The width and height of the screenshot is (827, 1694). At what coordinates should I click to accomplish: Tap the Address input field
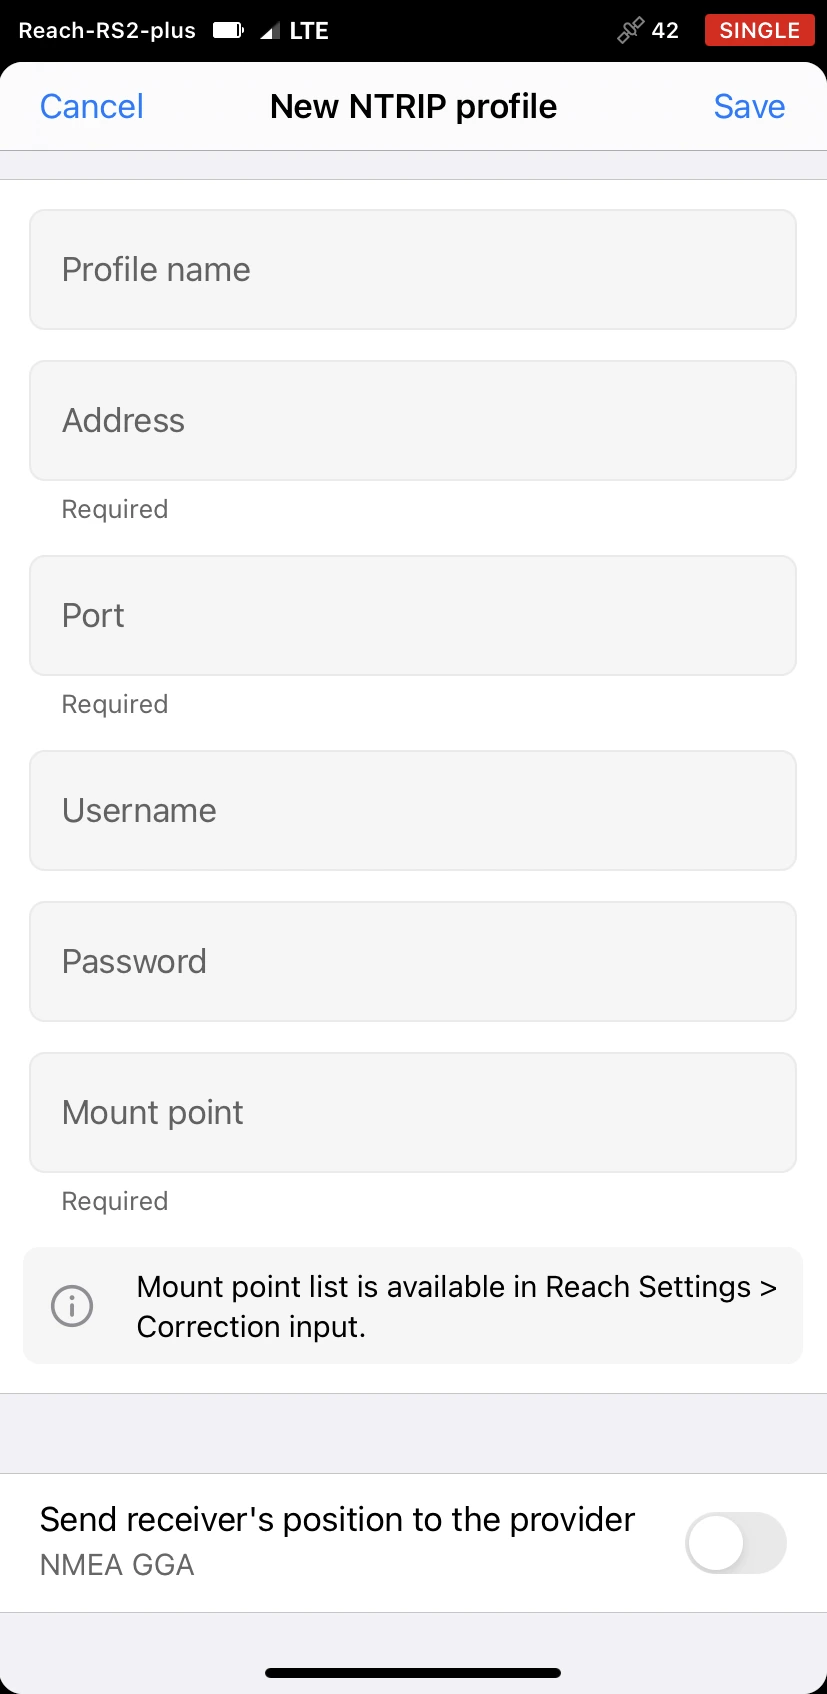pyautogui.click(x=413, y=421)
